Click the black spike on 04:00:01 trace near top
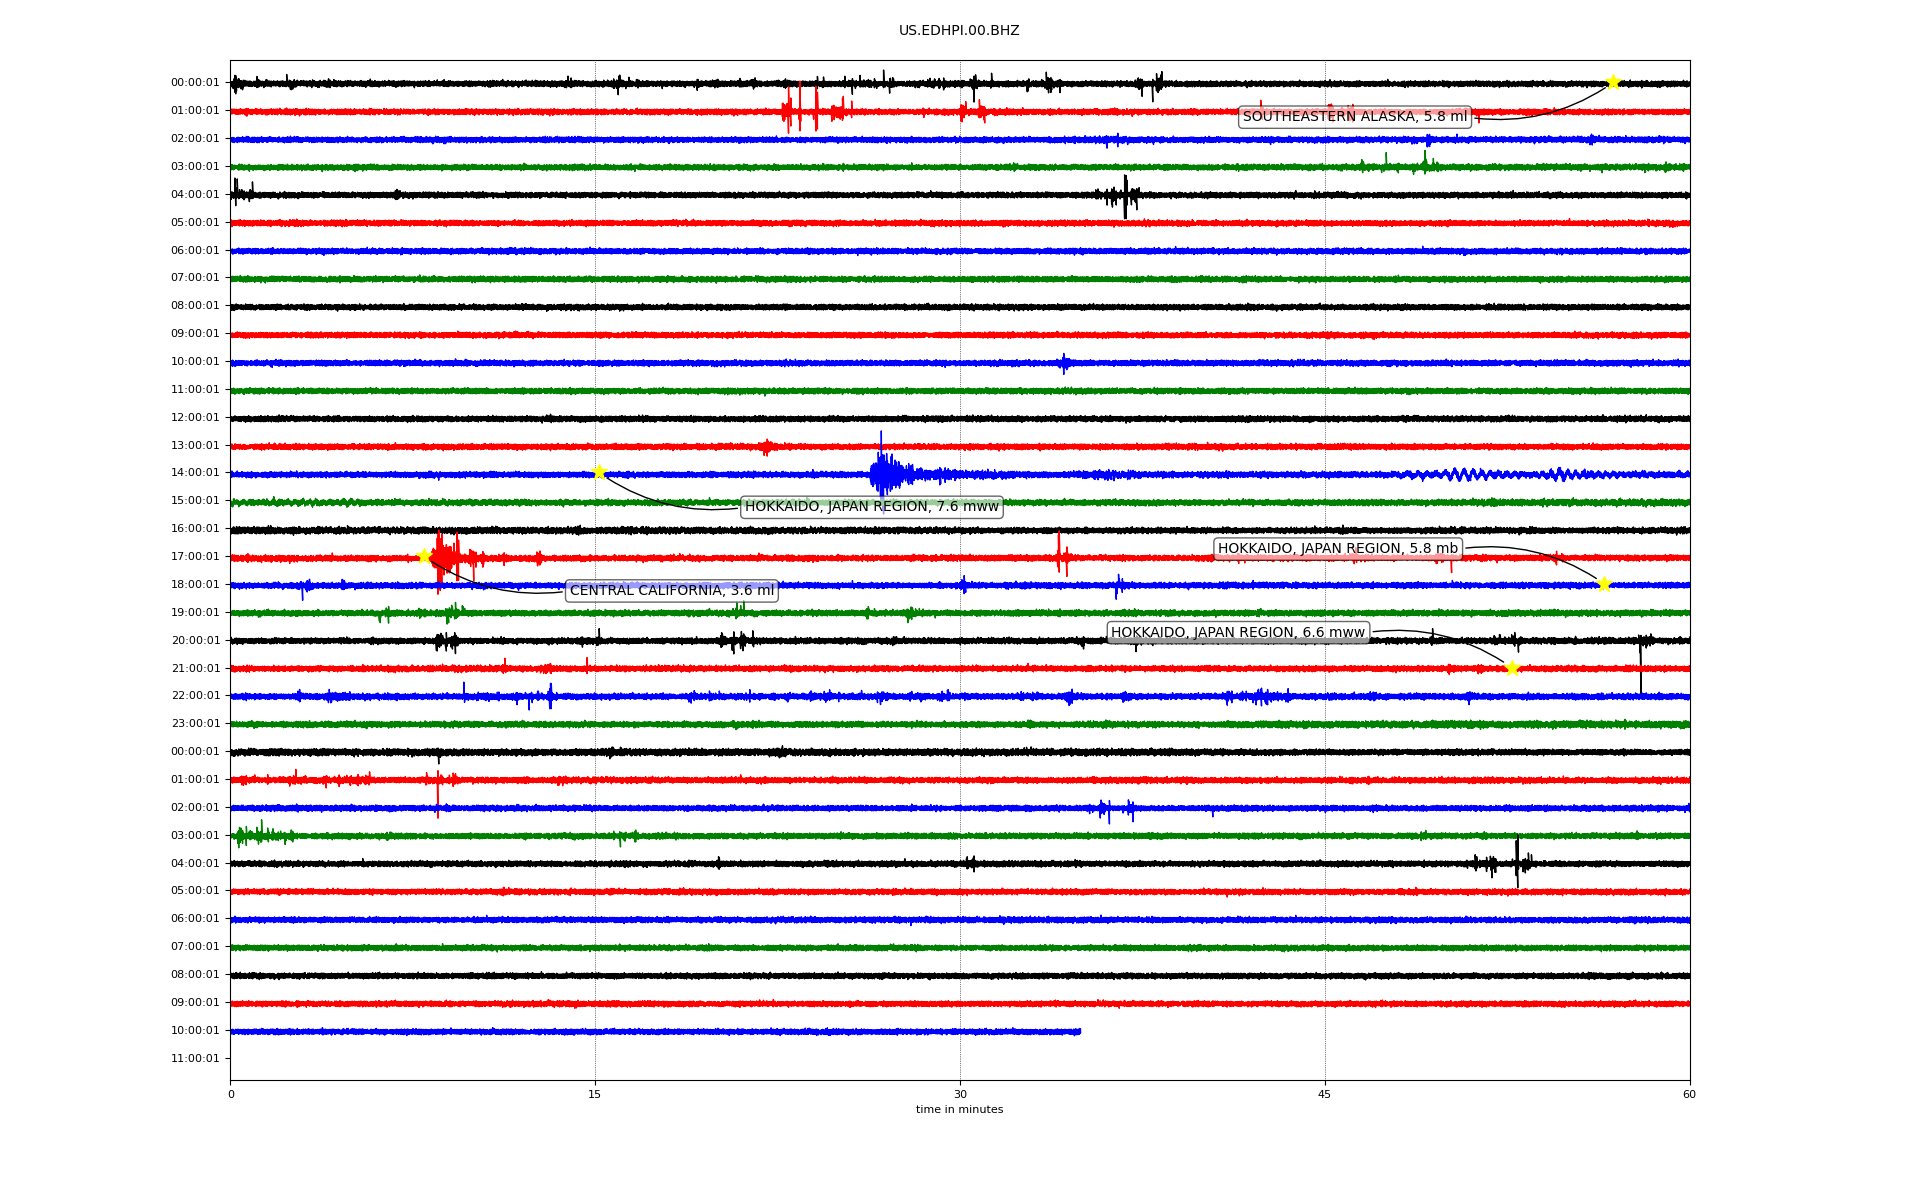Image resolution: width=1920 pixels, height=1200 pixels. click(x=1125, y=195)
